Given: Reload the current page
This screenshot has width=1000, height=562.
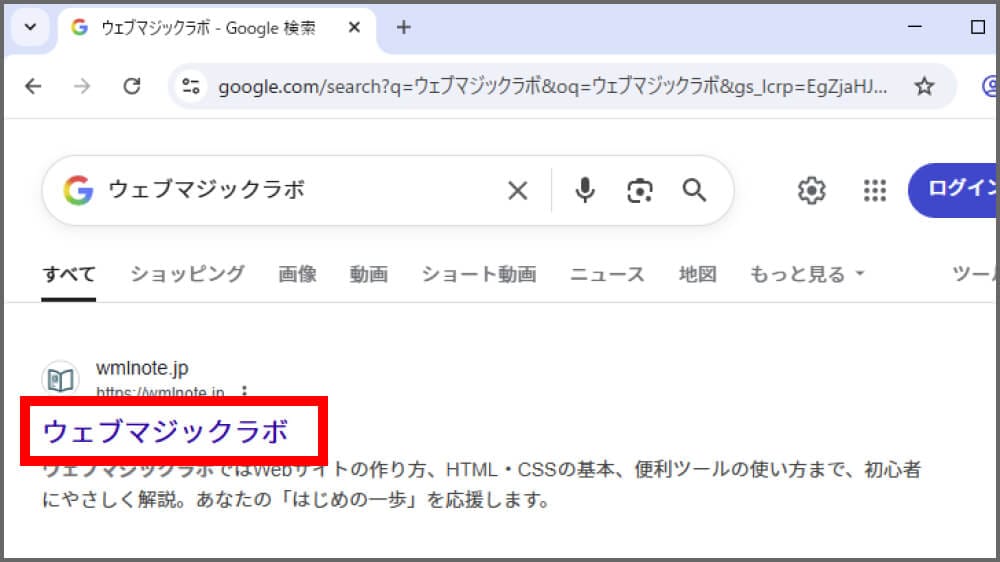Looking at the screenshot, I should [131, 87].
